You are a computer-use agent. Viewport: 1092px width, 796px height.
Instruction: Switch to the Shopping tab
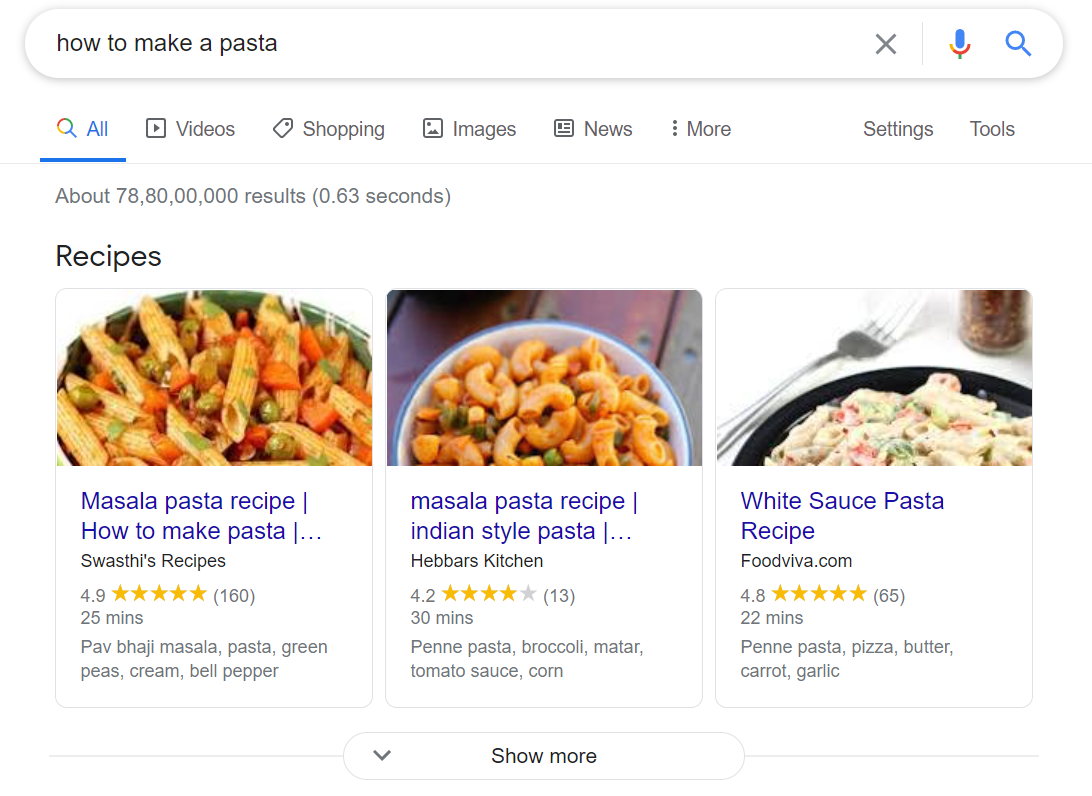click(328, 129)
